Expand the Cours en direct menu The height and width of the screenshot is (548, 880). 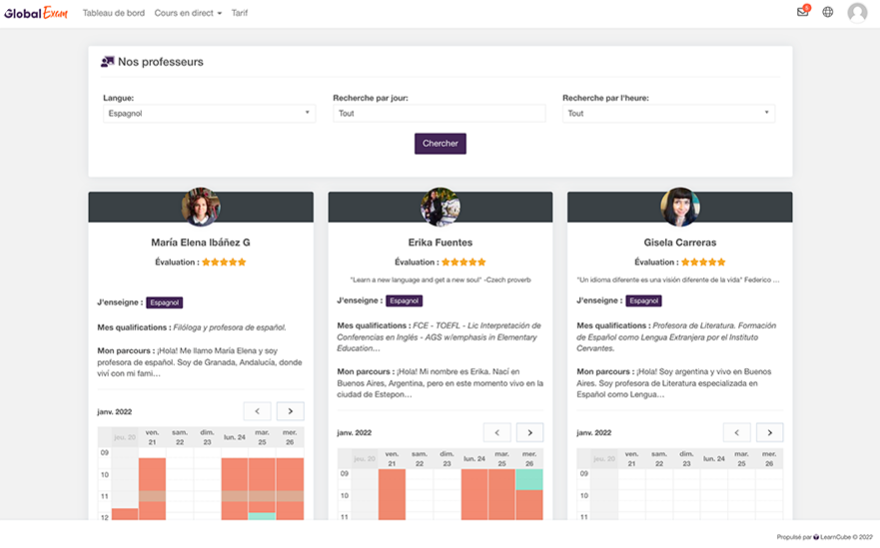pos(188,13)
